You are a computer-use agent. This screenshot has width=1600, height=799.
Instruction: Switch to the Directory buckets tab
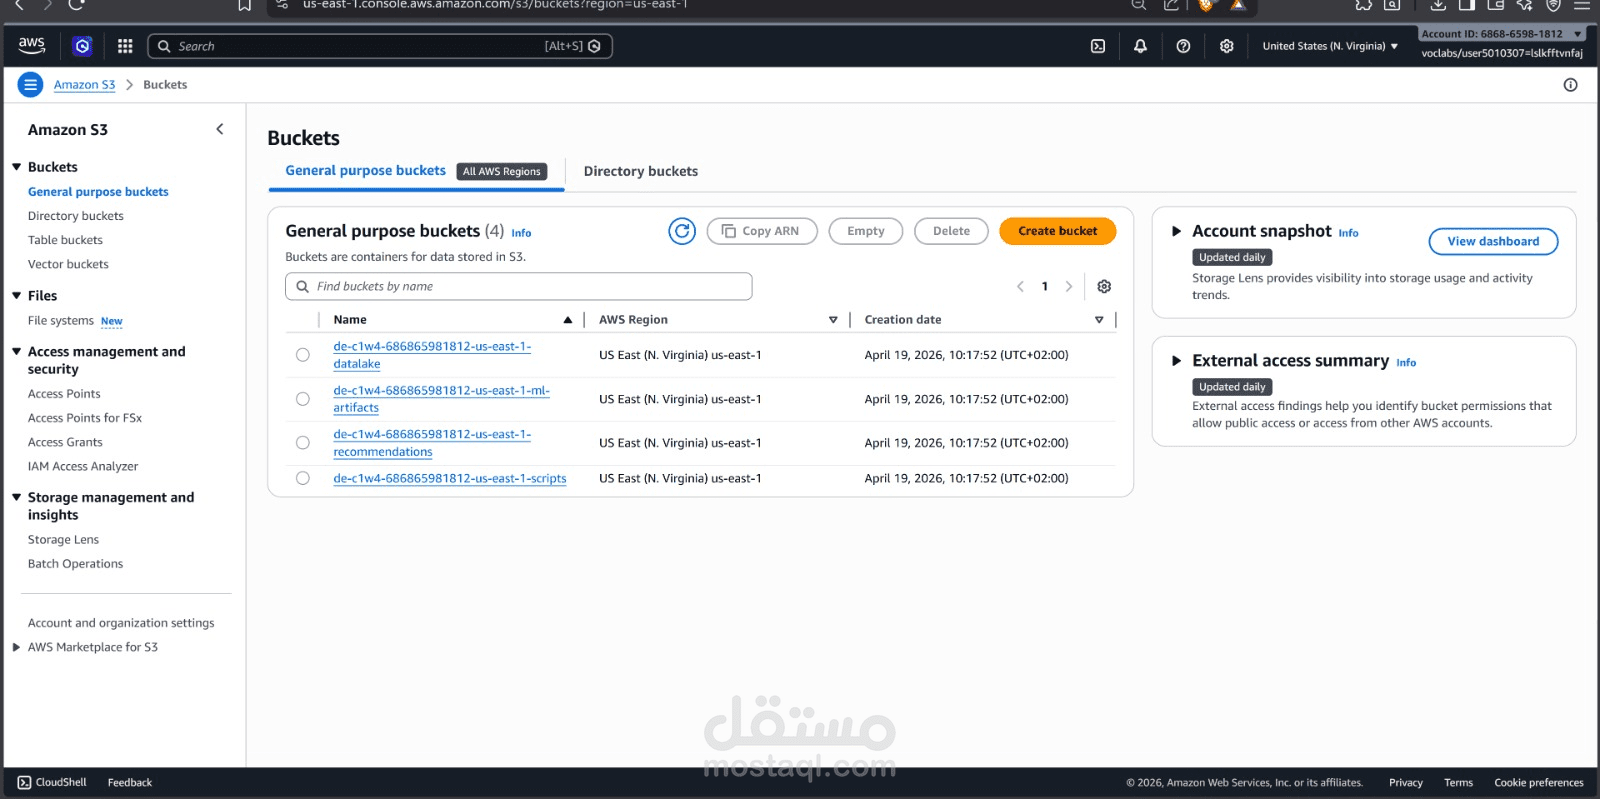[x=641, y=172]
